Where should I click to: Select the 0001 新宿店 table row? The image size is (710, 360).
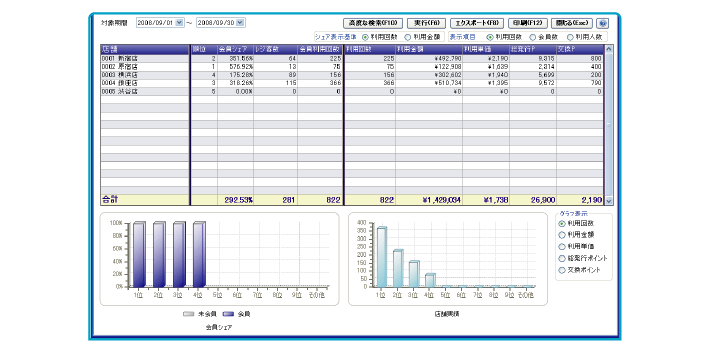coord(352,58)
